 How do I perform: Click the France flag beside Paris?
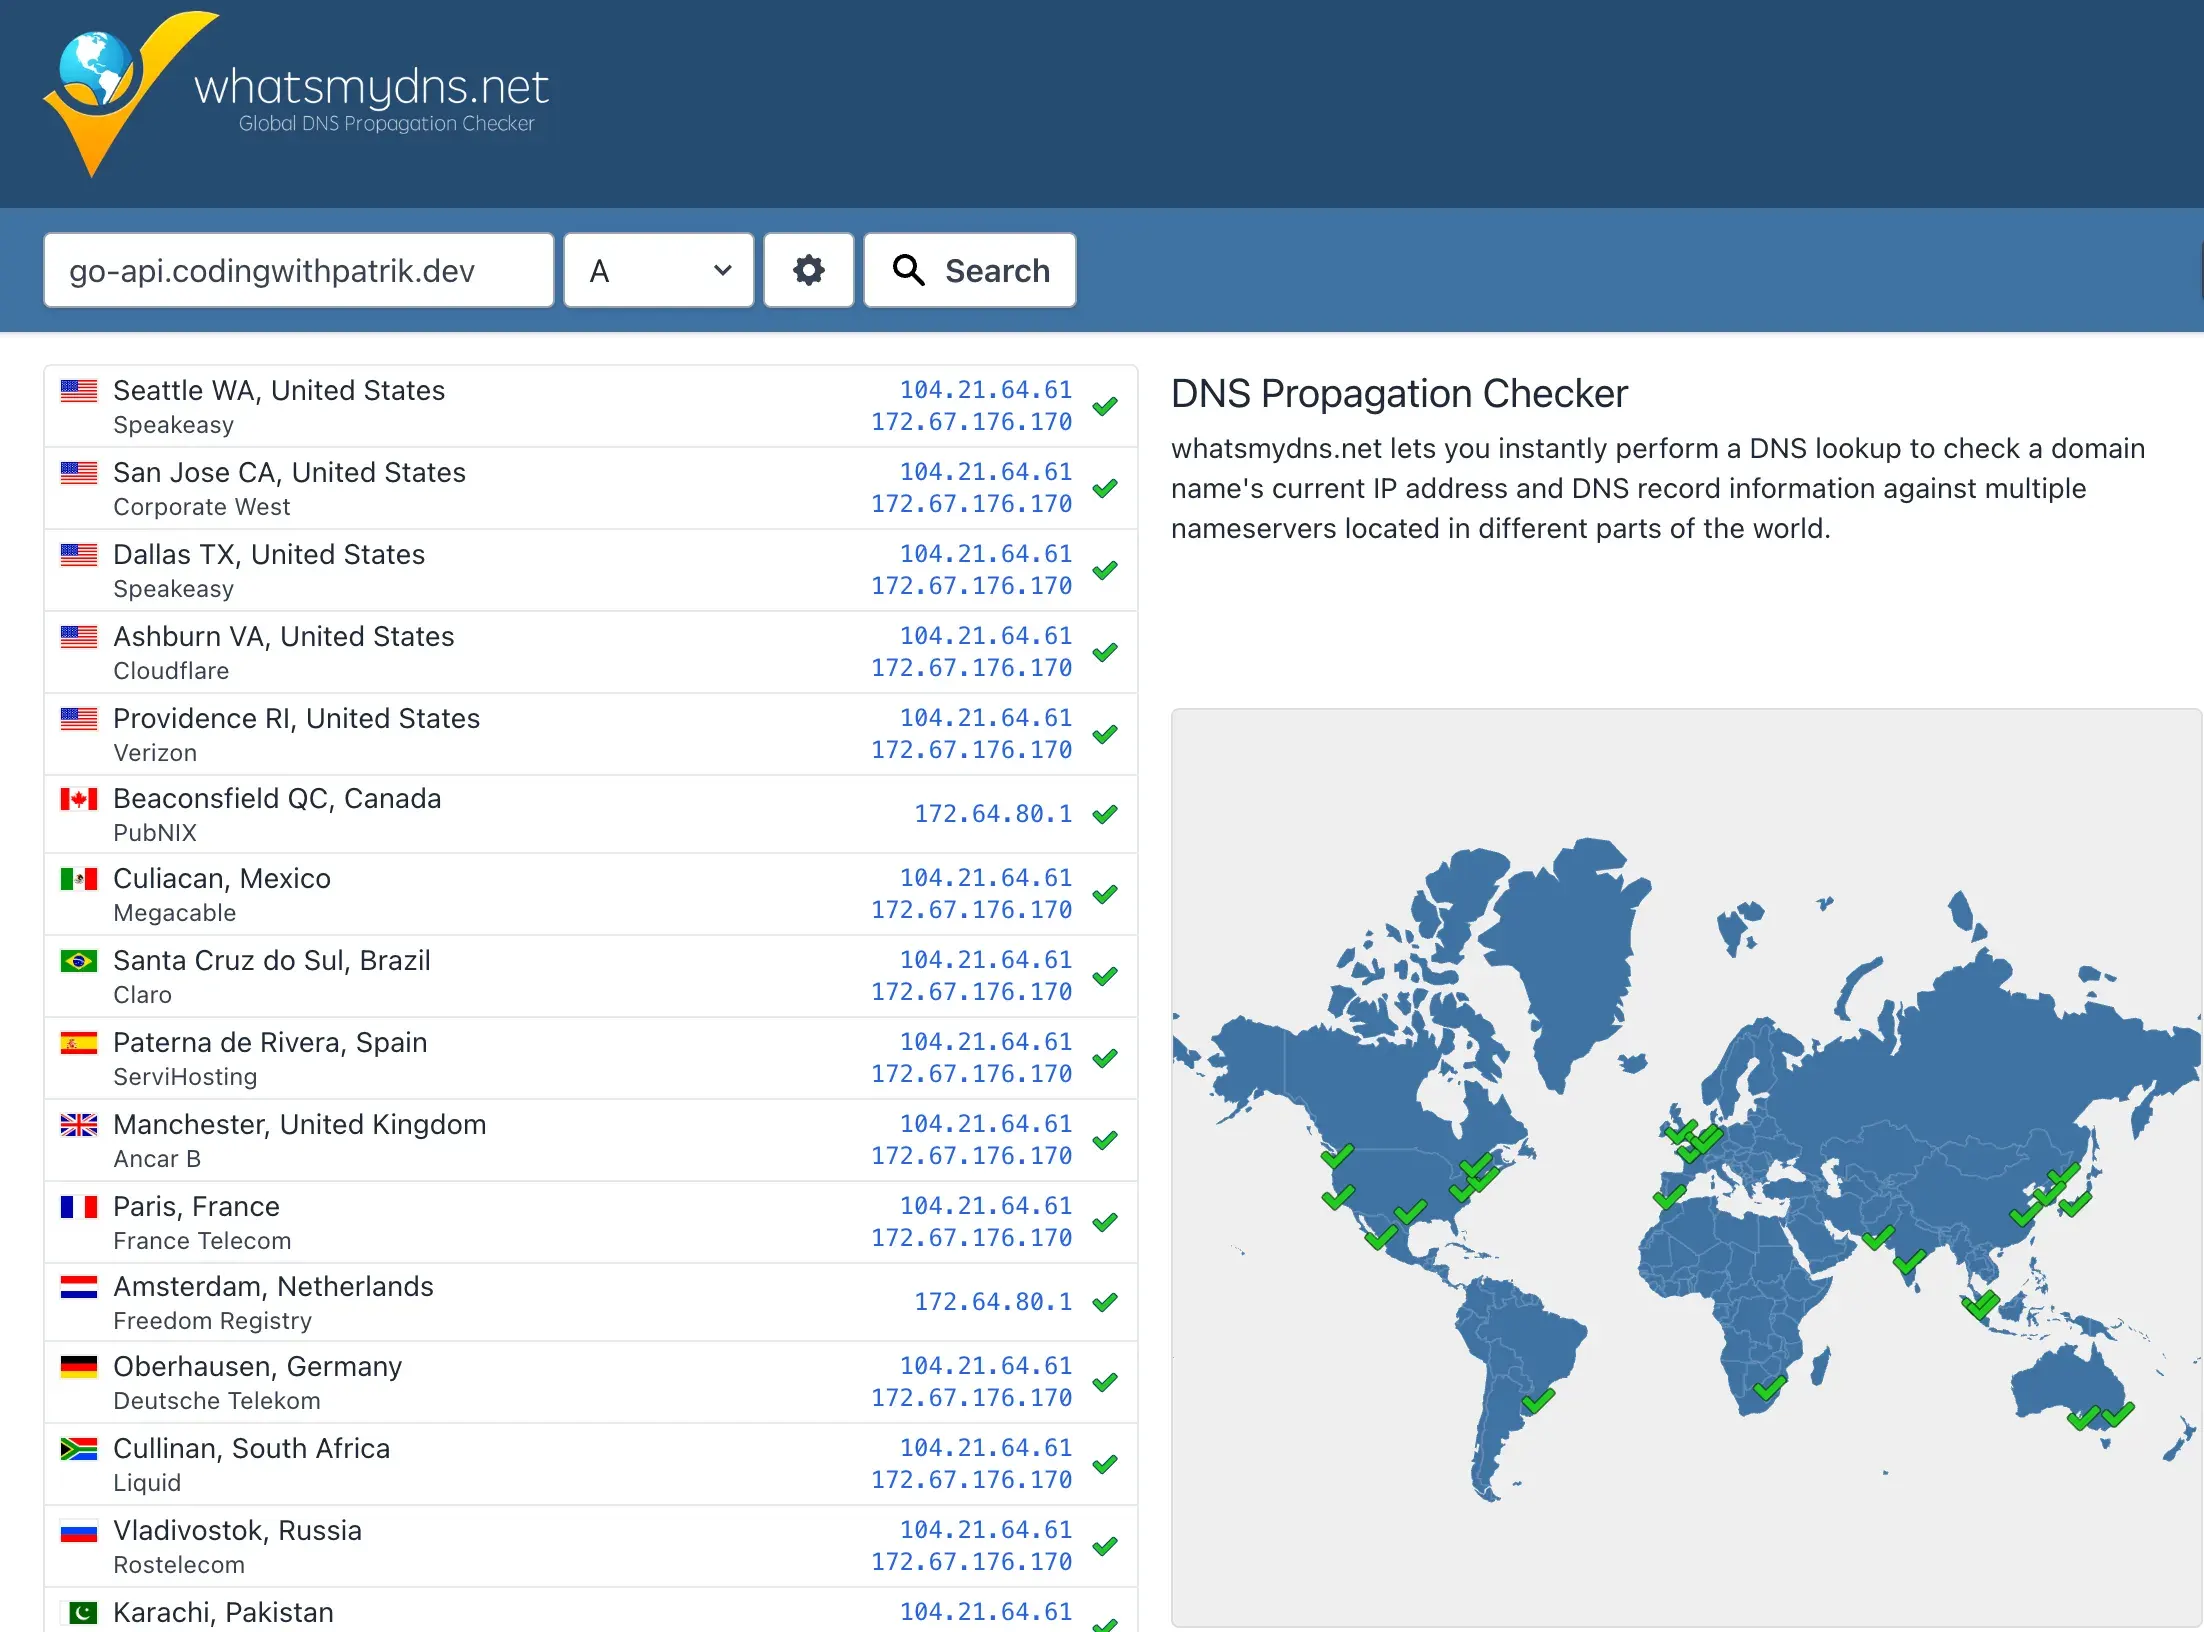pos(79,1207)
